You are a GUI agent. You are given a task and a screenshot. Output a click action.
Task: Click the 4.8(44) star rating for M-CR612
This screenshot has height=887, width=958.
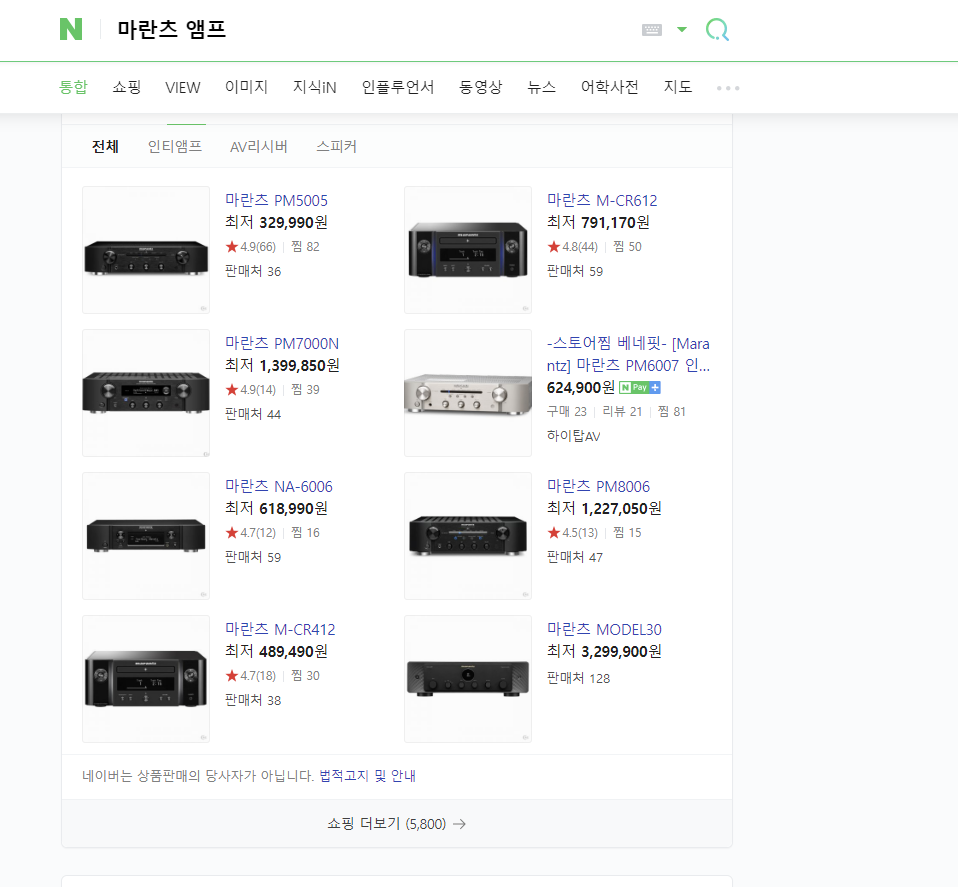(x=572, y=247)
